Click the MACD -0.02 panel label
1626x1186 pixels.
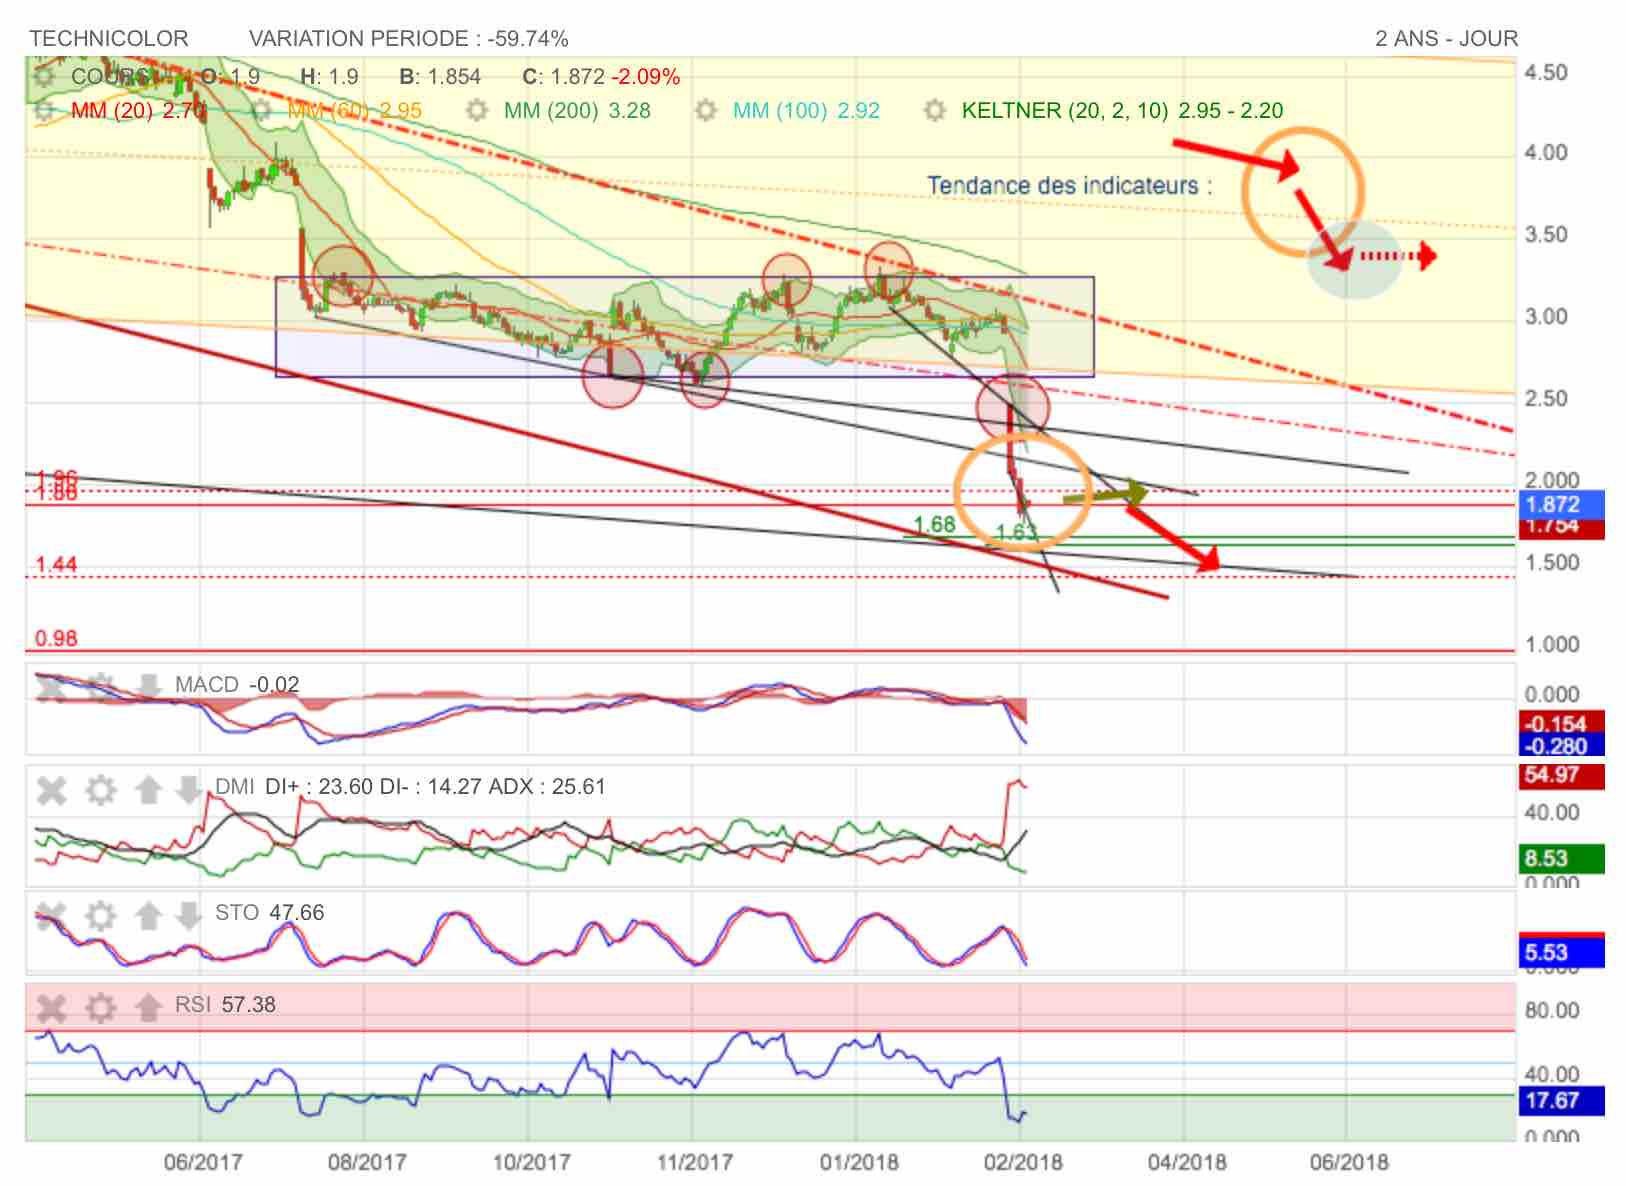coord(237,685)
